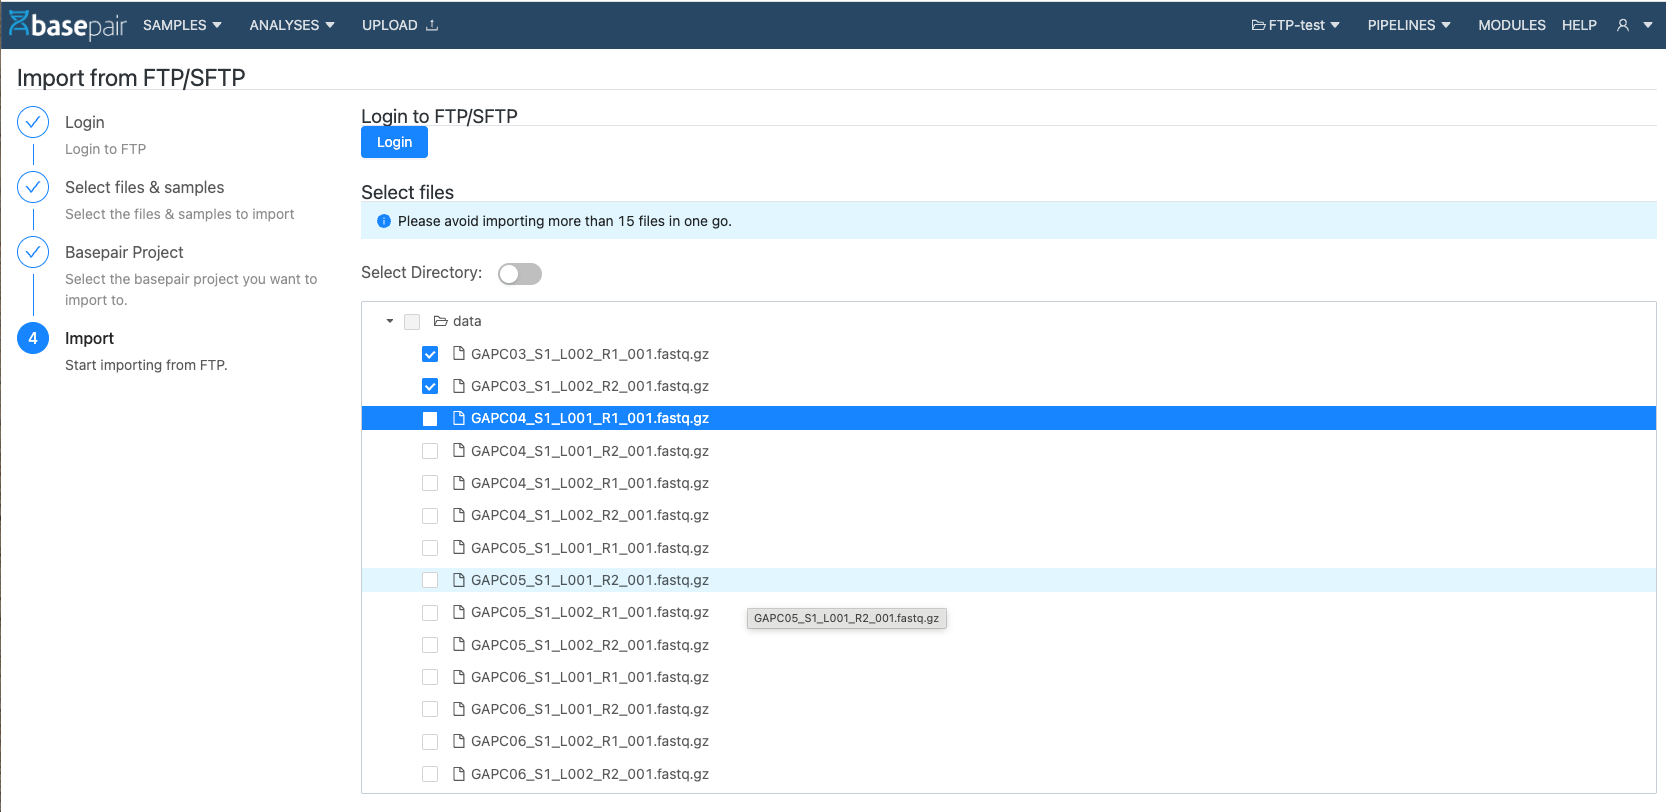
Task: Go to MODULES in the navbar
Action: 1511,25
